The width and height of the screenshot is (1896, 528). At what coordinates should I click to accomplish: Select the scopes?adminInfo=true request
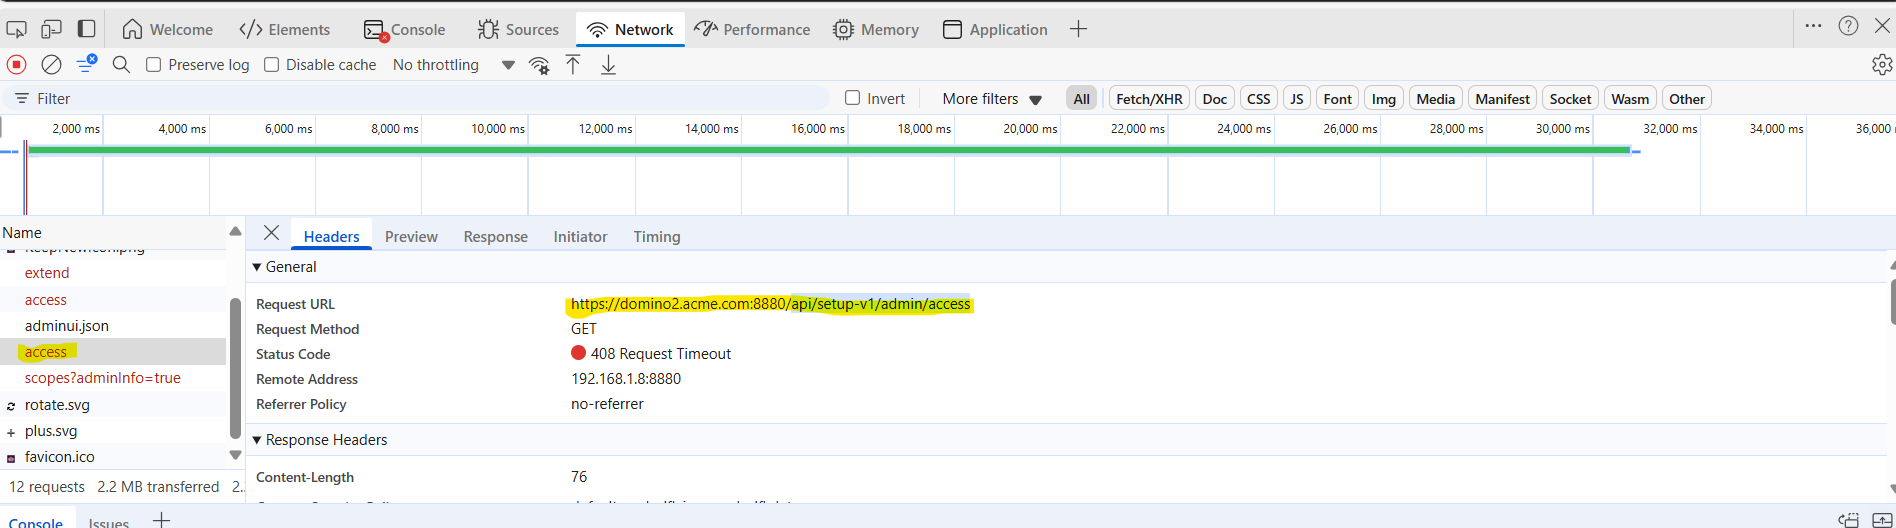click(x=102, y=378)
